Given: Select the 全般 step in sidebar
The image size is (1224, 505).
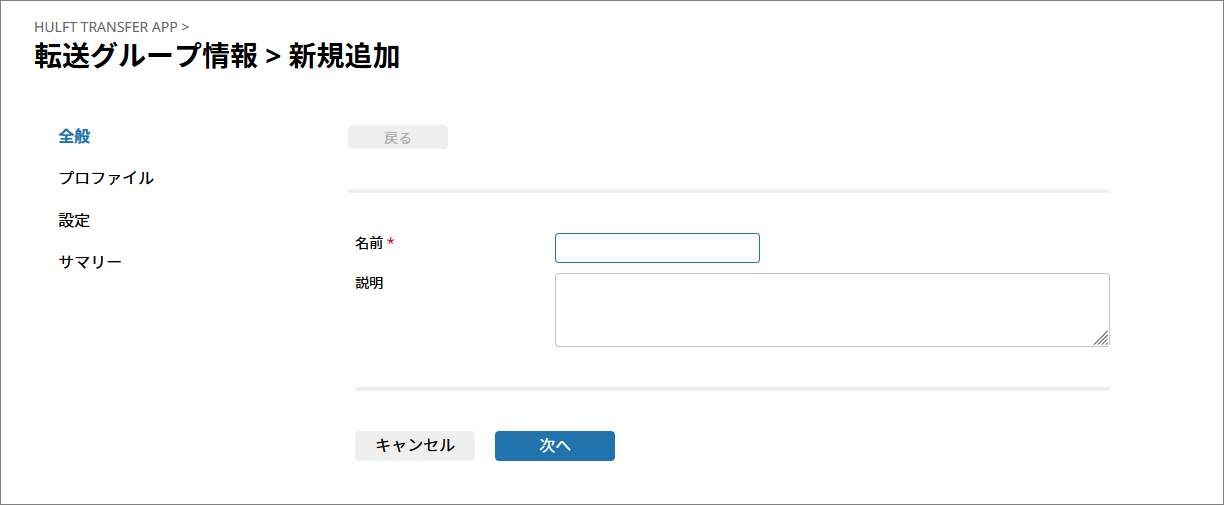Looking at the screenshot, I should pos(74,136).
